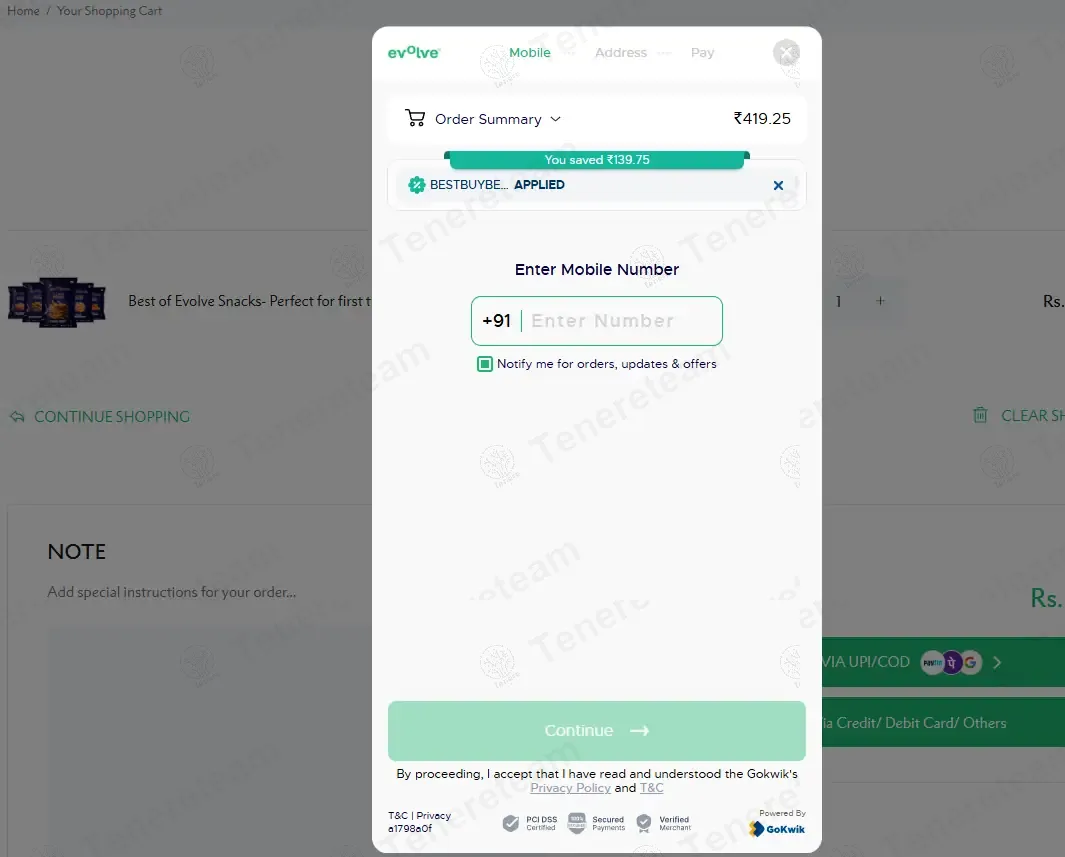This screenshot has width=1065, height=857.
Task: Switch to the Address step tab
Action: (x=621, y=52)
